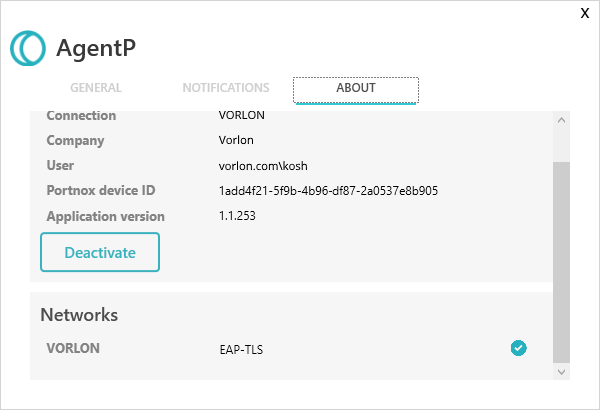This screenshot has width=600, height=410.
Task: Click the vertical scrollbar thumb
Action: tap(560, 260)
